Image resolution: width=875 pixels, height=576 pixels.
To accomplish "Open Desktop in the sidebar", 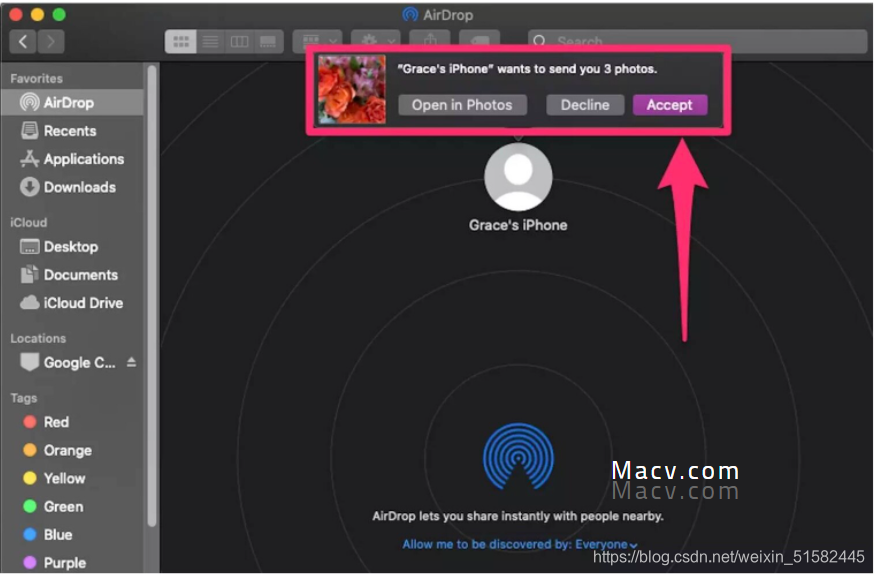I will tap(72, 247).
